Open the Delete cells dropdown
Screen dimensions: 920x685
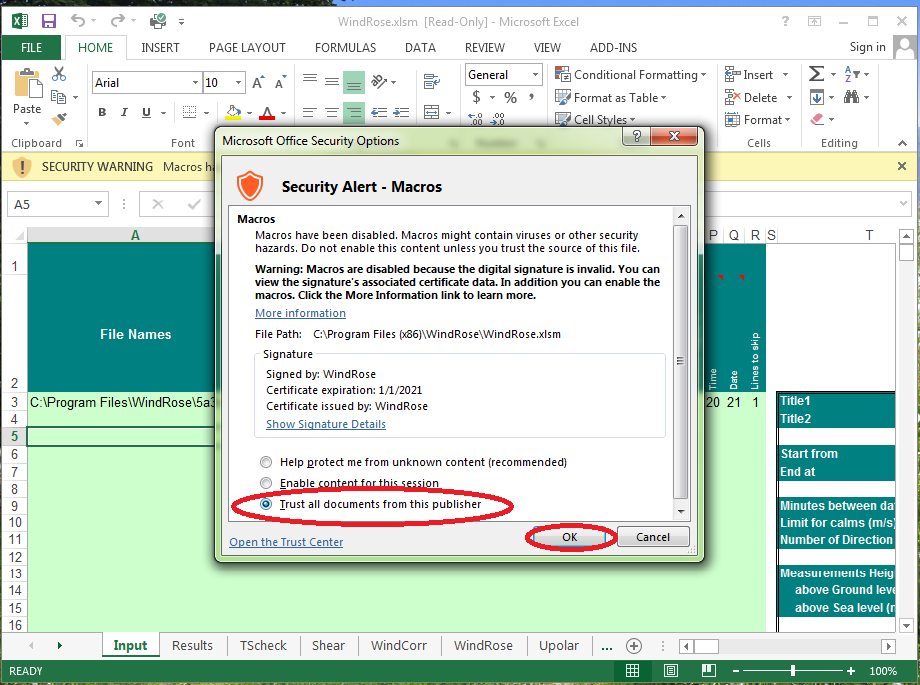pyautogui.click(x=789, y=97)
